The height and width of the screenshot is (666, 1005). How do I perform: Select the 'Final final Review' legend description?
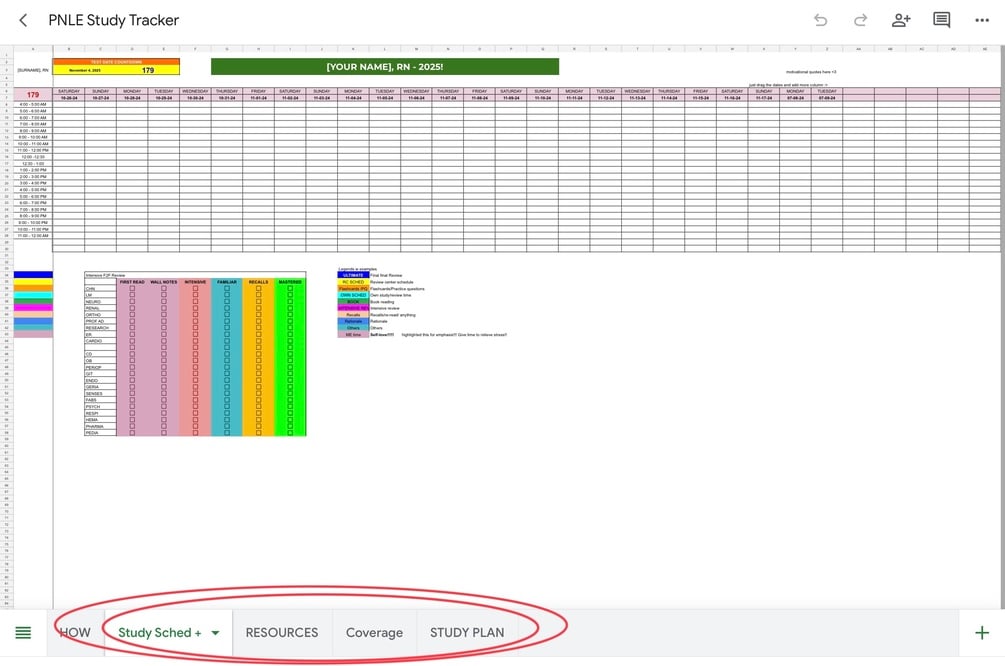pyautogui.click(x=386, y=275)
